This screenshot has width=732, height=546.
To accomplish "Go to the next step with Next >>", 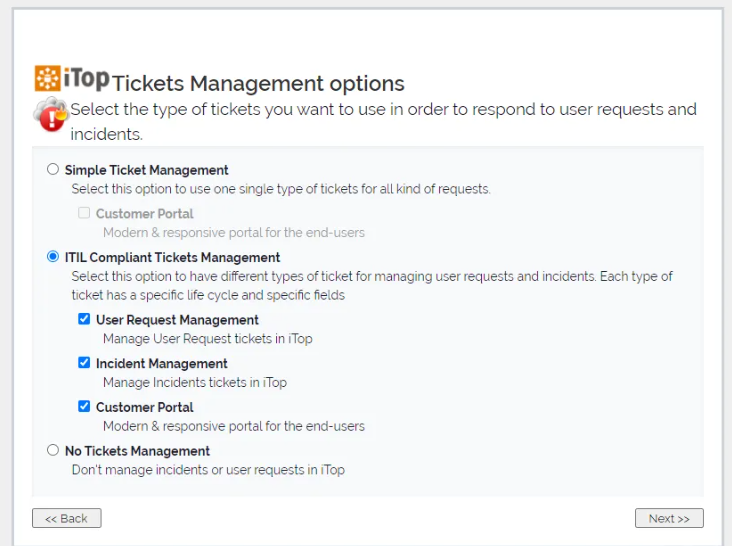I will (669, 518).
